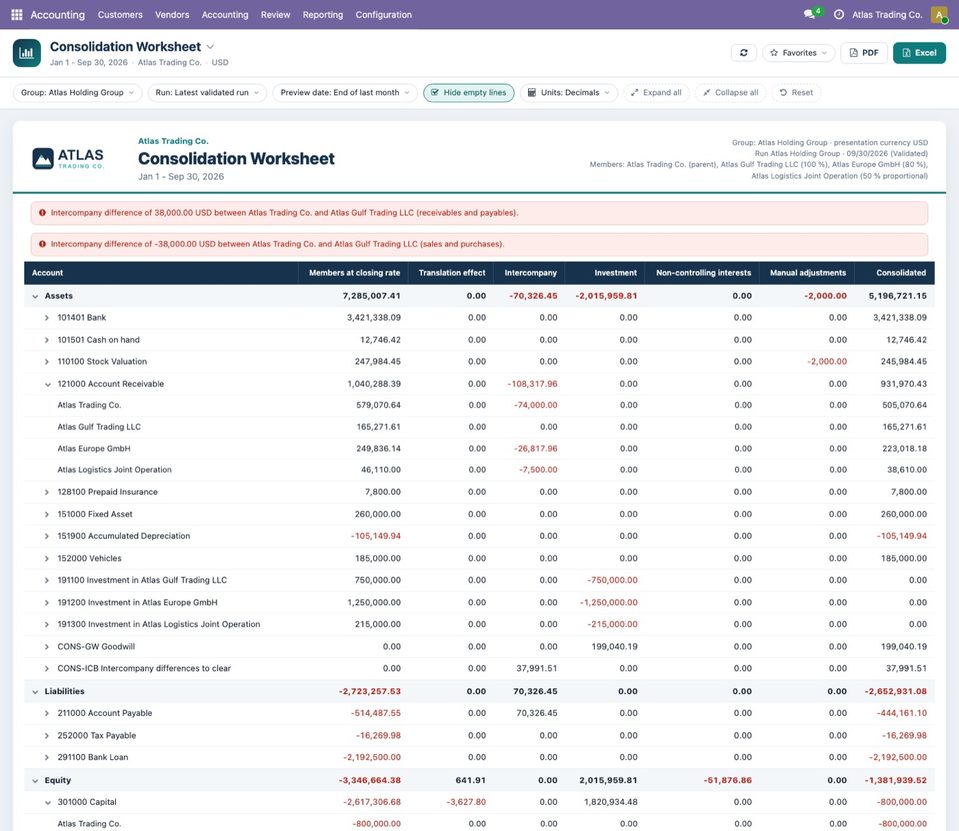Expand the 211000 Account Payable row
This screenshot has width=959, height=831.
click(46, 714)
